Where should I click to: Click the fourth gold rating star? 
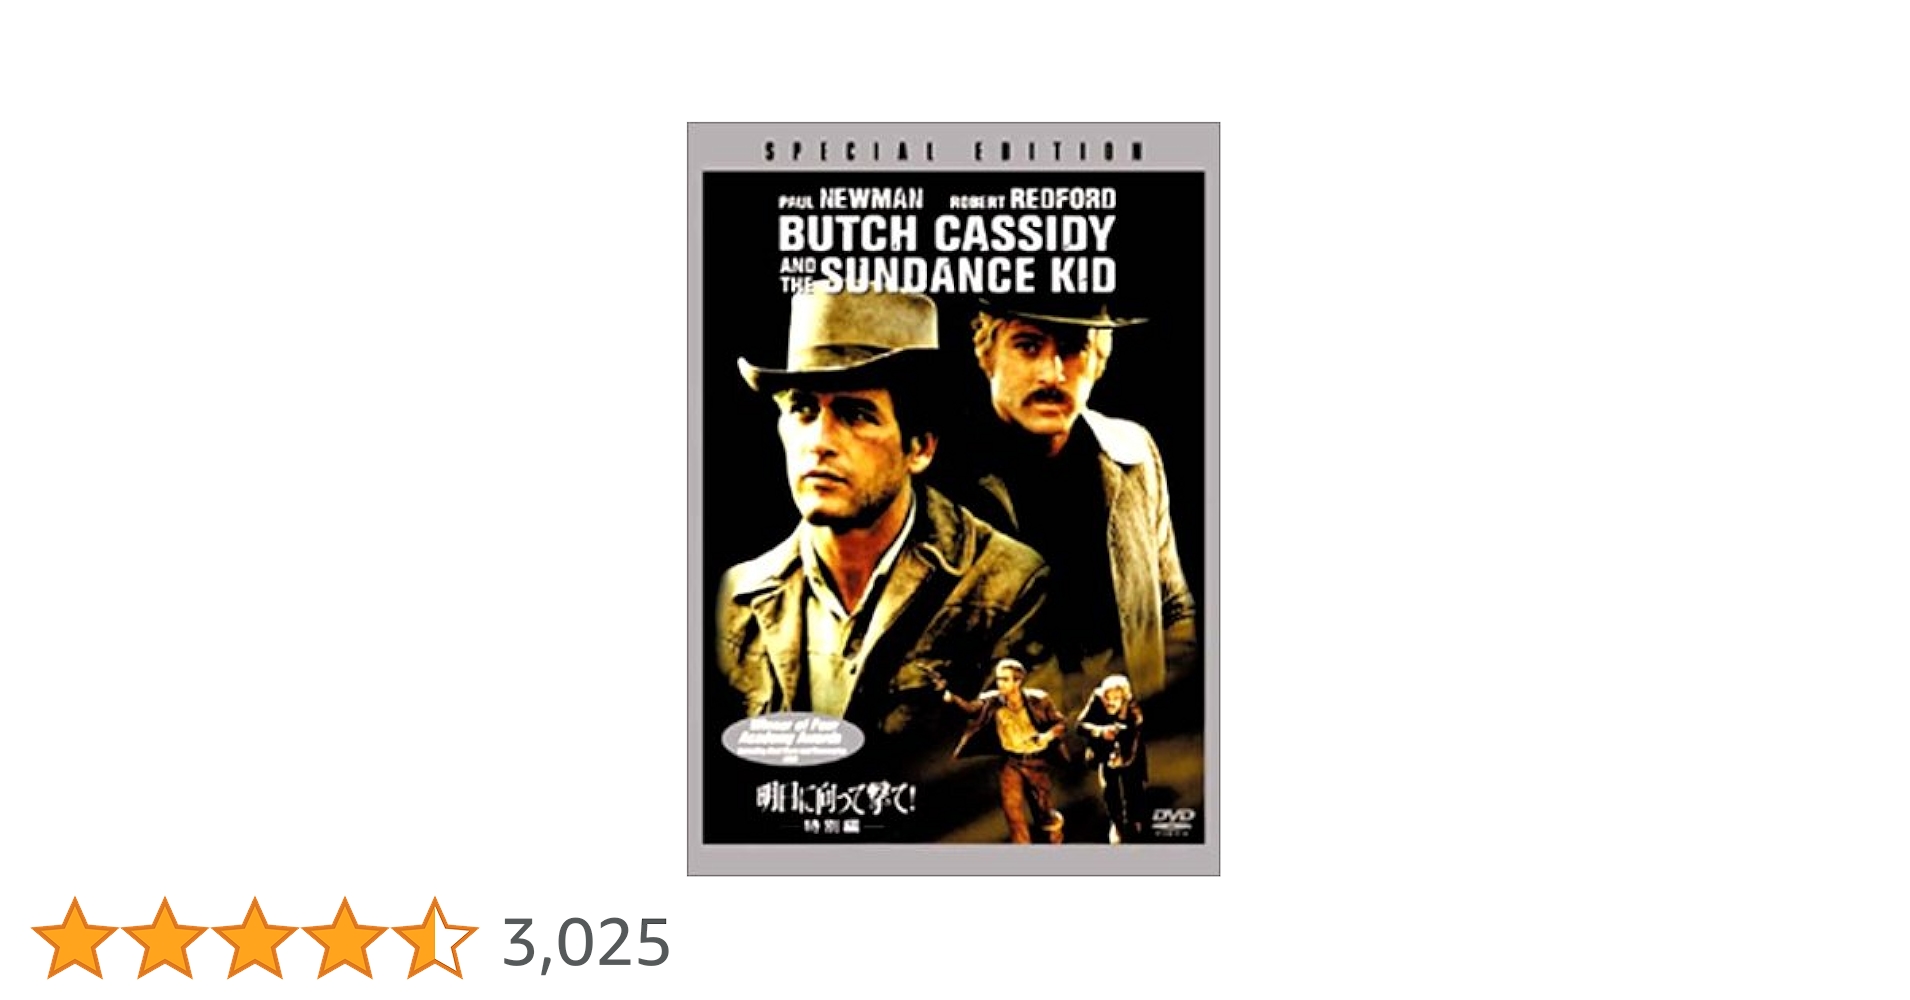click(x=345, y=938)
